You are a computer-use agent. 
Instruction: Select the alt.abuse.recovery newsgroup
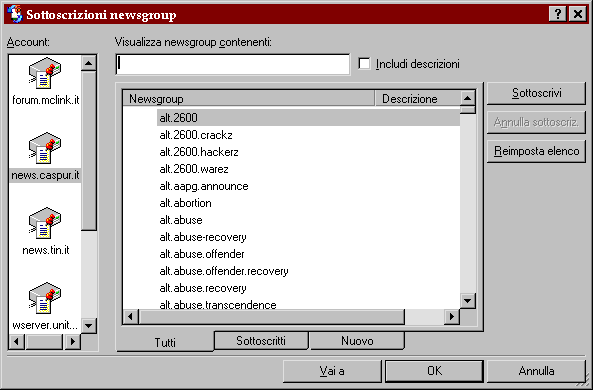click(203, 288)
